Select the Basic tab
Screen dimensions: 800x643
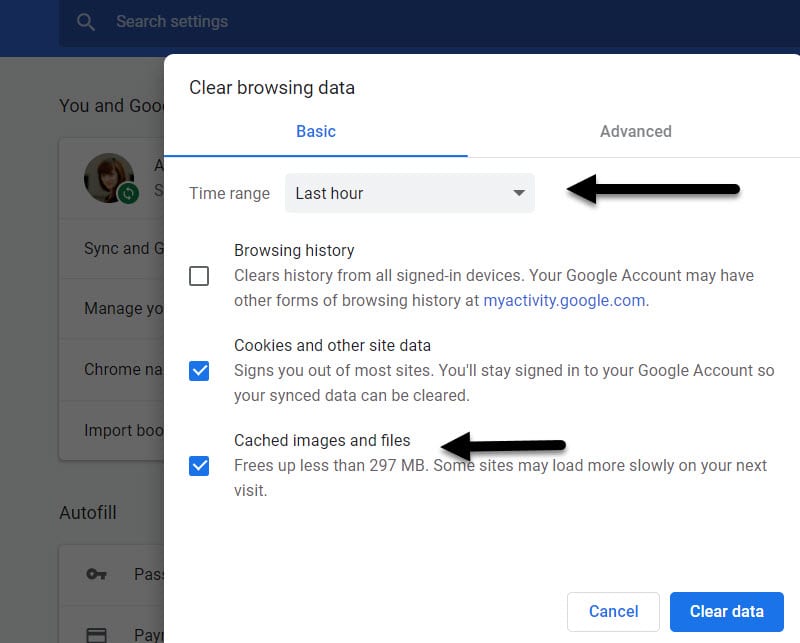[316, 131]
